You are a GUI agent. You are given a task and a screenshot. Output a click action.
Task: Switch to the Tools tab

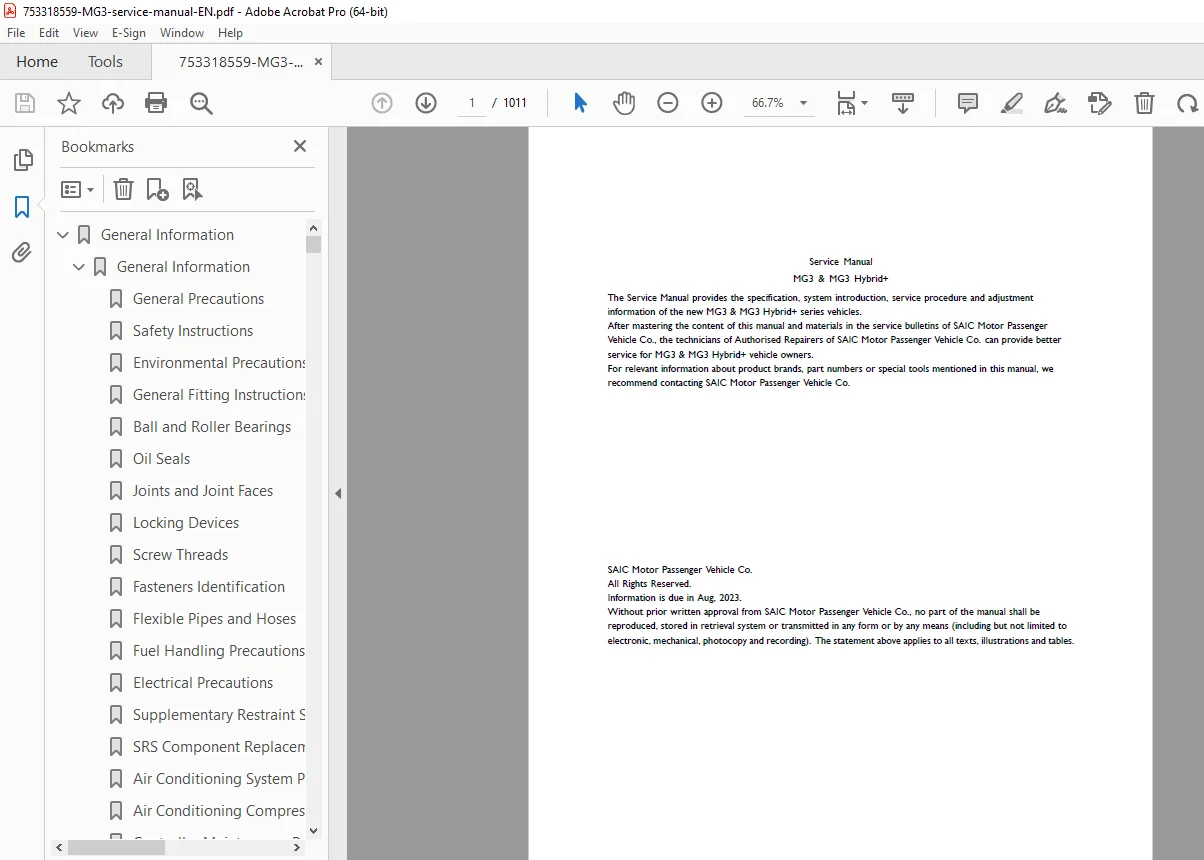pyautogui.click(x=105, y=62)
